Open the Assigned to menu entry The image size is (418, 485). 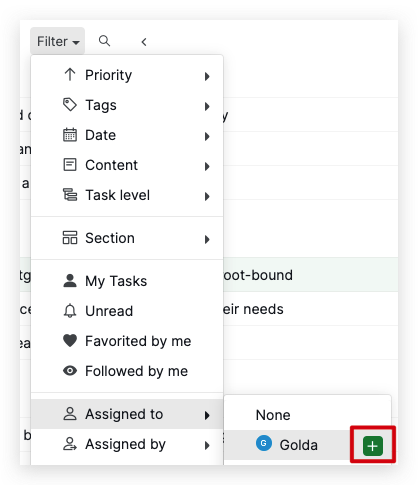pos(127,414)
